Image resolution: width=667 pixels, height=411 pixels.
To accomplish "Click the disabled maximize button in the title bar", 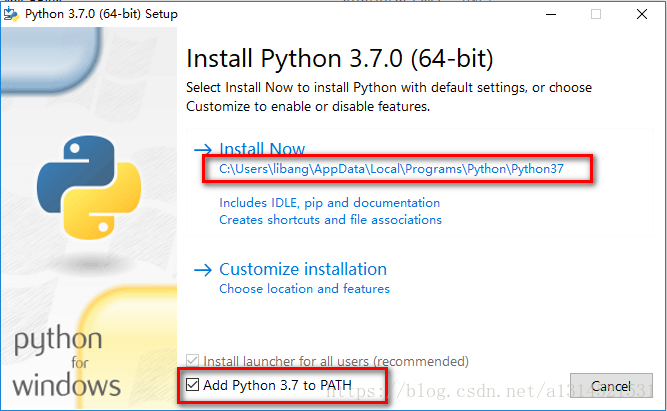I will coord(596,14).
